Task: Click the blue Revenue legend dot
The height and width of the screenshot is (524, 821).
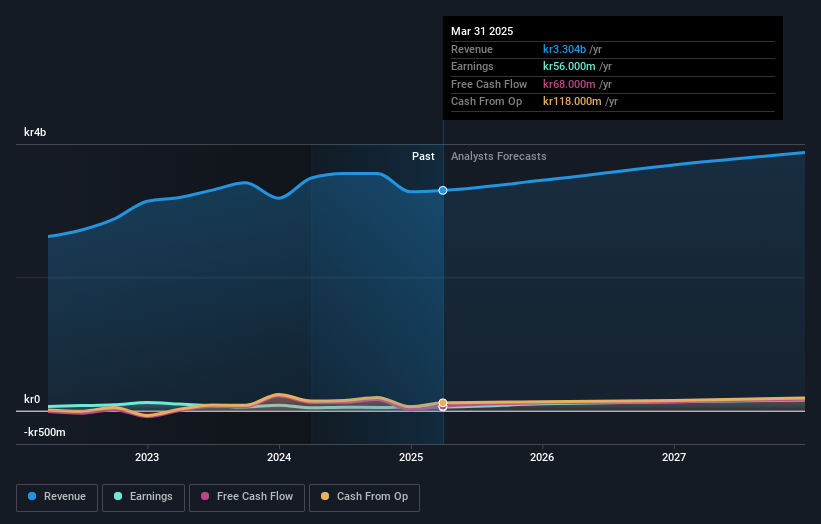Action: point(32,496)
